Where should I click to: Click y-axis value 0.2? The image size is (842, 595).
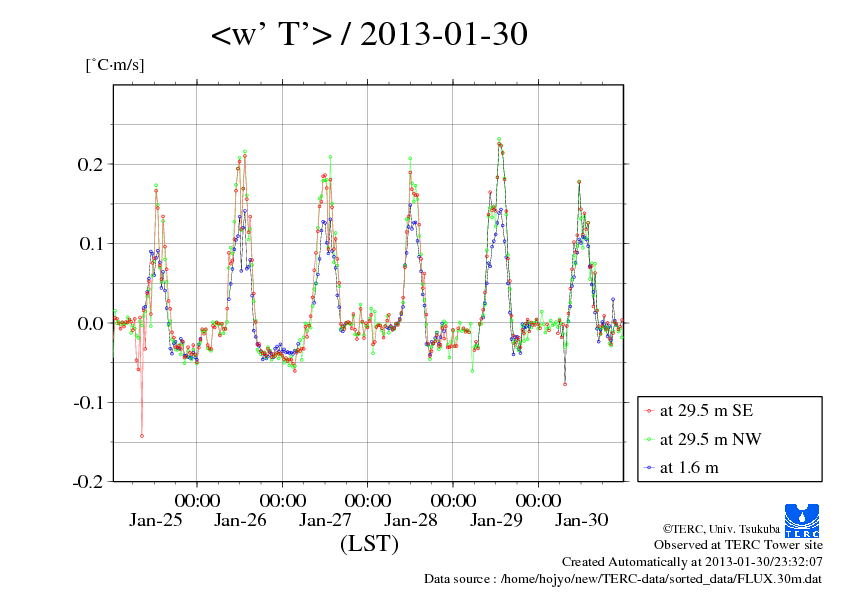pos(90,164)
